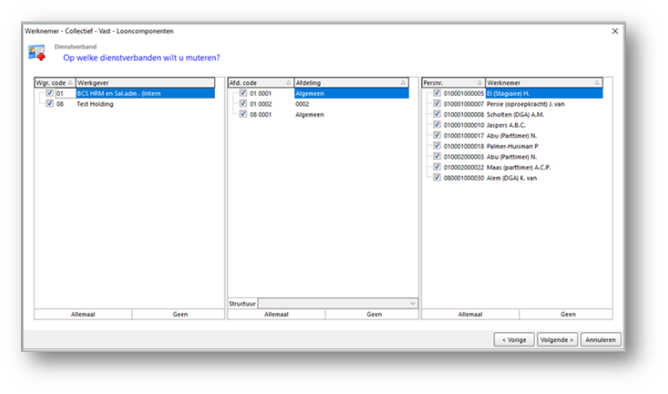Sort Afdeling column using its arrow
This screenshot has height=394, width=668.
(403, 83)
